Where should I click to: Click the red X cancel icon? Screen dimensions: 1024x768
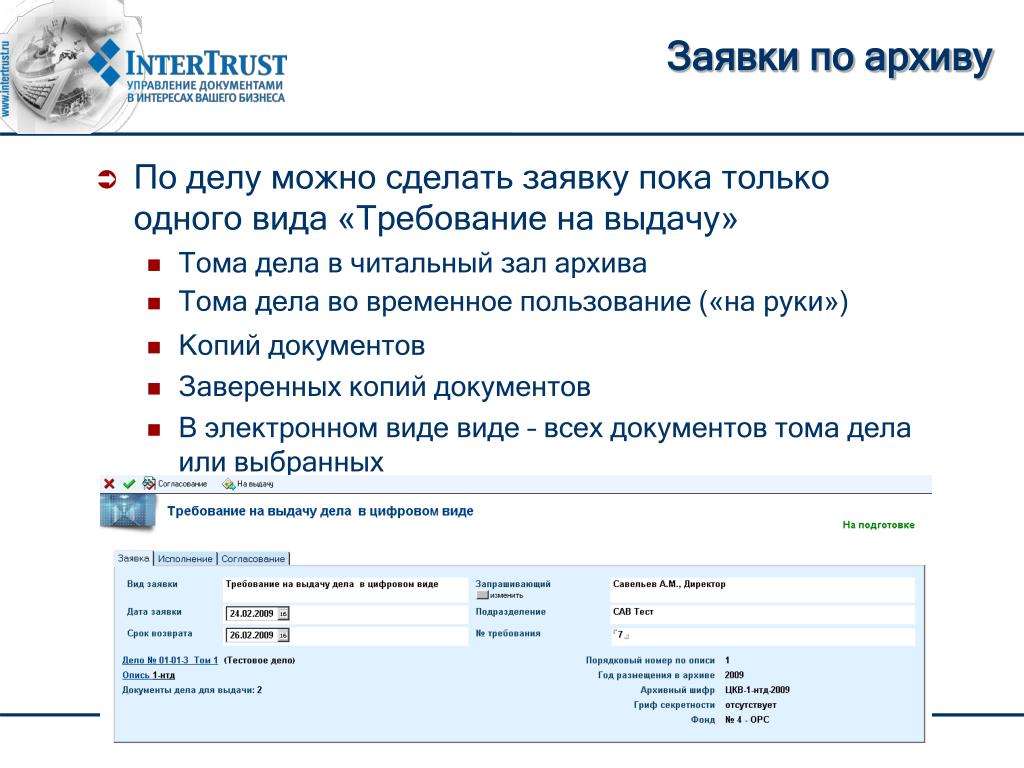click(x=109, y=484)
